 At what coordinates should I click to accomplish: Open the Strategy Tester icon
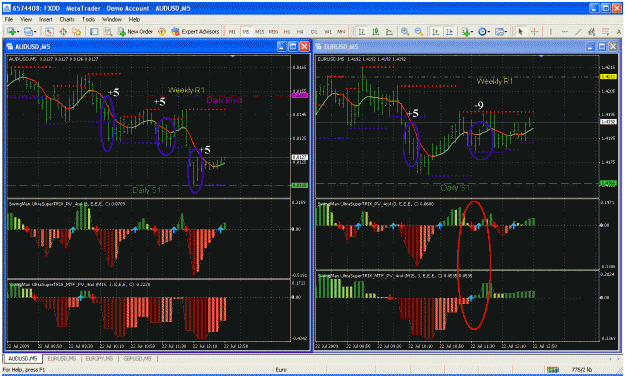(x=108, y=31)
